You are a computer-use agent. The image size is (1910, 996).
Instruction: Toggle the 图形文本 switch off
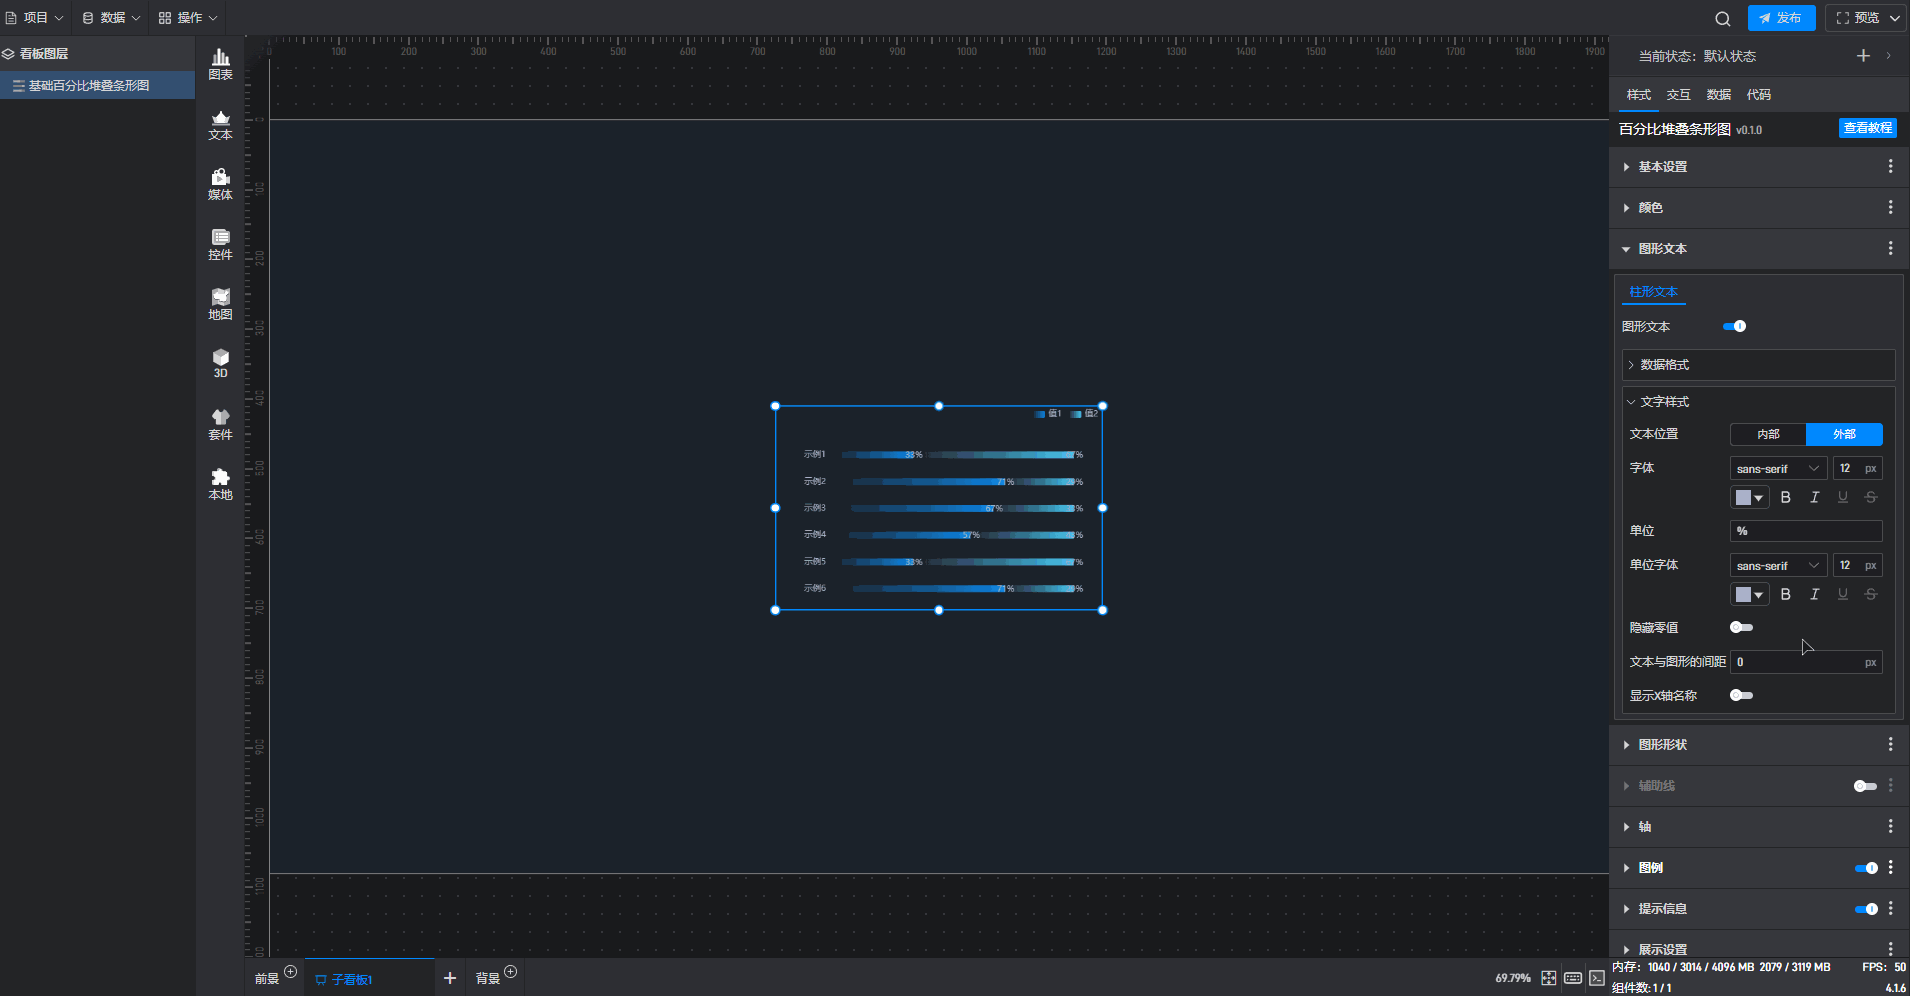[1734, 326]
